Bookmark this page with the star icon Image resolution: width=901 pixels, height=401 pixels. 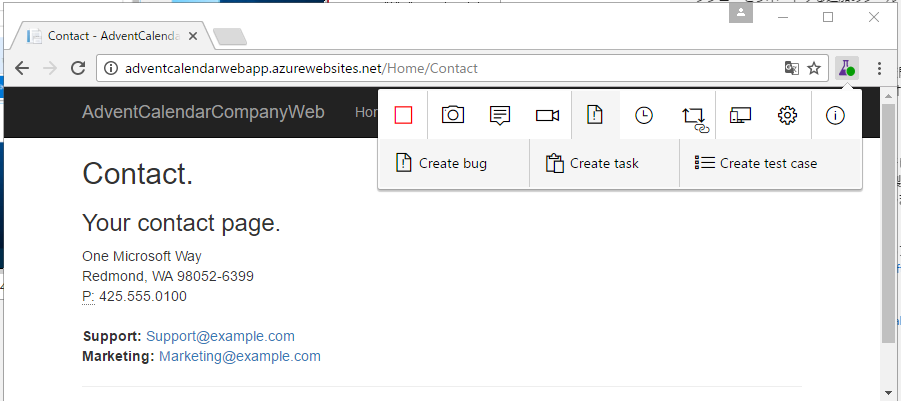point(814,68)
